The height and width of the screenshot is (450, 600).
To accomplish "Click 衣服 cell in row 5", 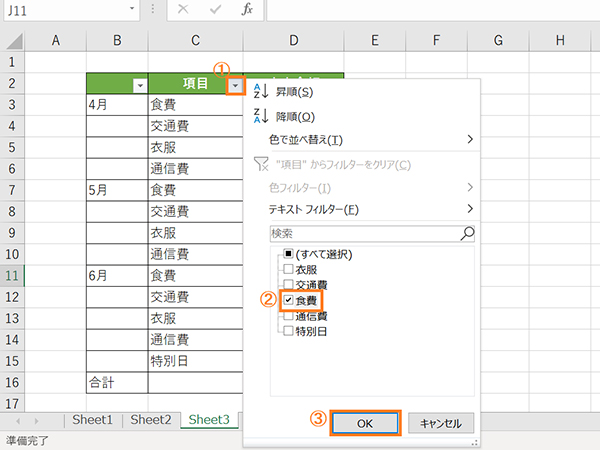I will [196, 147].
